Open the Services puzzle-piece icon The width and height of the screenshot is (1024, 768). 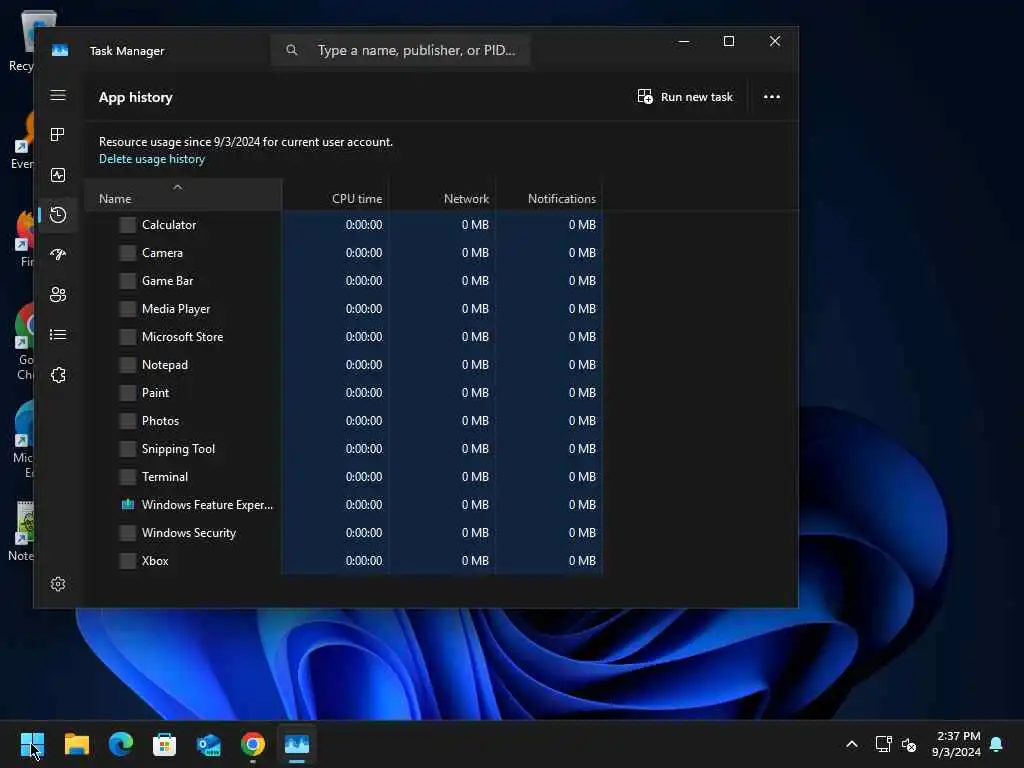coord(58,375)
